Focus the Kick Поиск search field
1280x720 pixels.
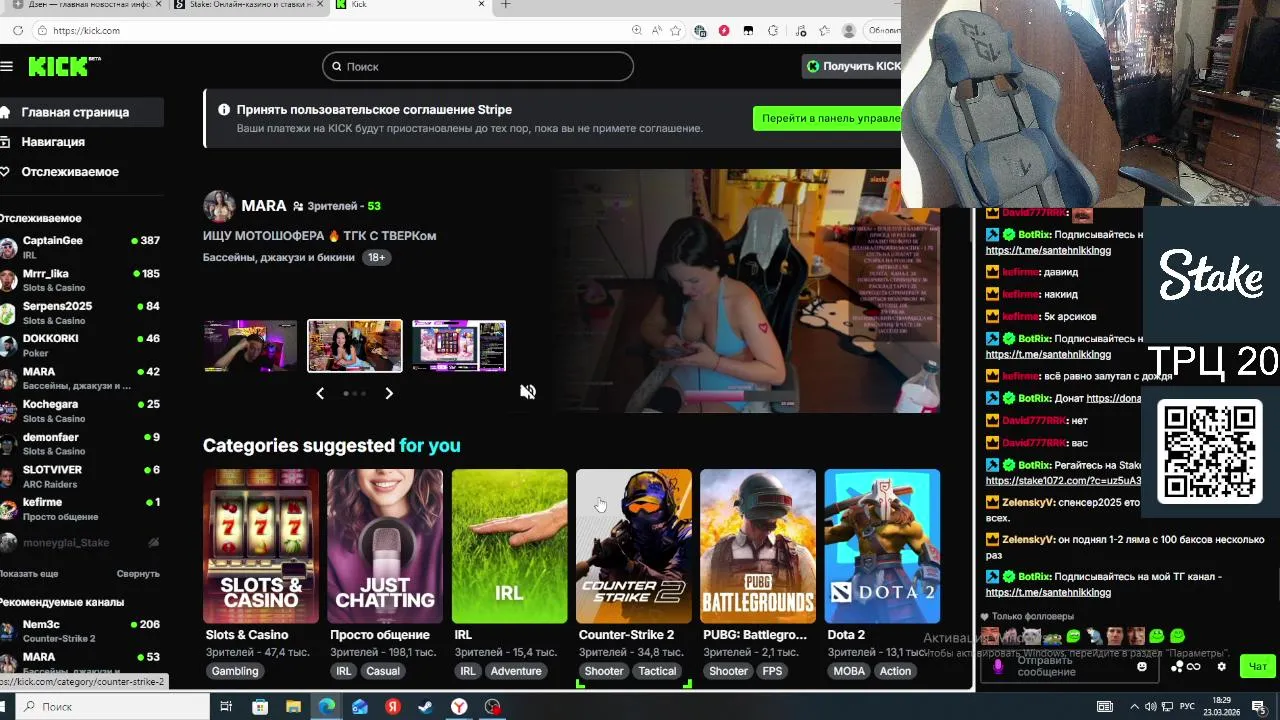point(478,67)
